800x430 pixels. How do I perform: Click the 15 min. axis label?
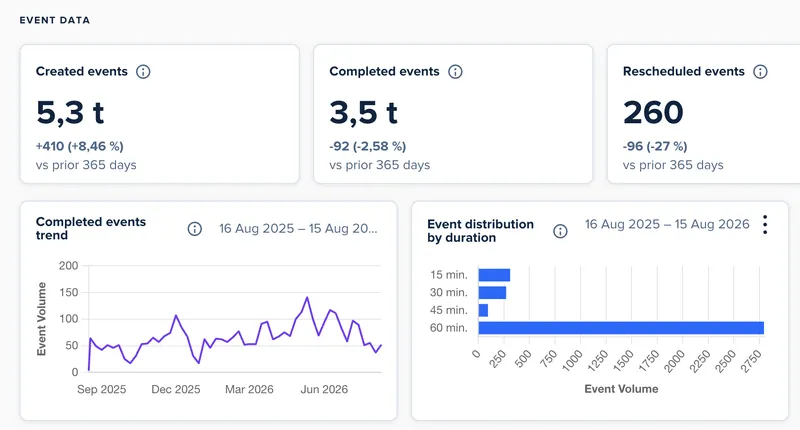[x=448, y=275]
